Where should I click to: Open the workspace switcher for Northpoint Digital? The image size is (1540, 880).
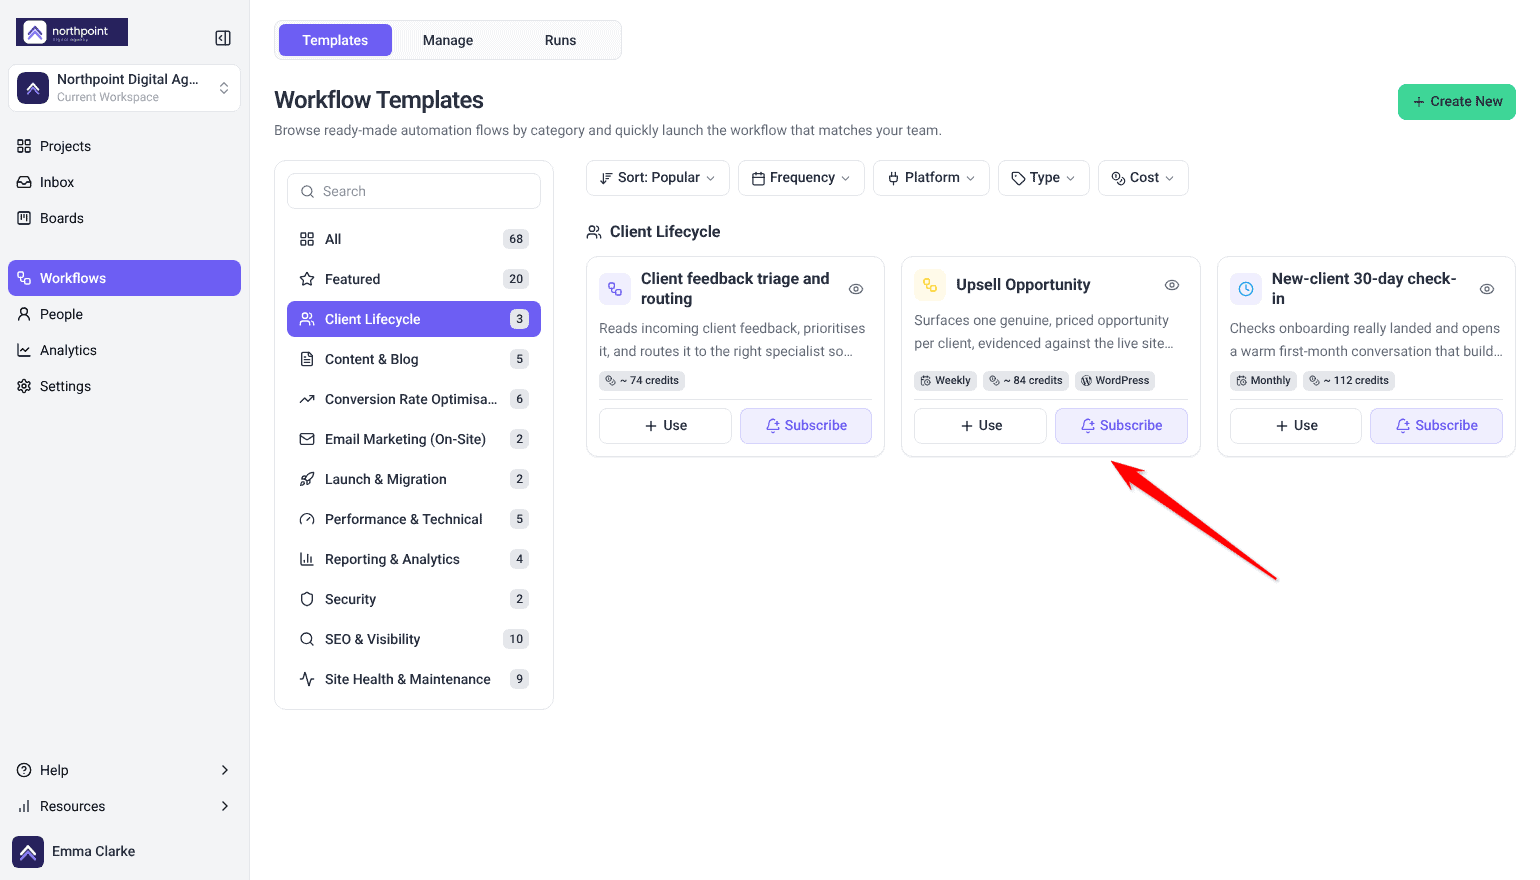[x=124, y=88]
